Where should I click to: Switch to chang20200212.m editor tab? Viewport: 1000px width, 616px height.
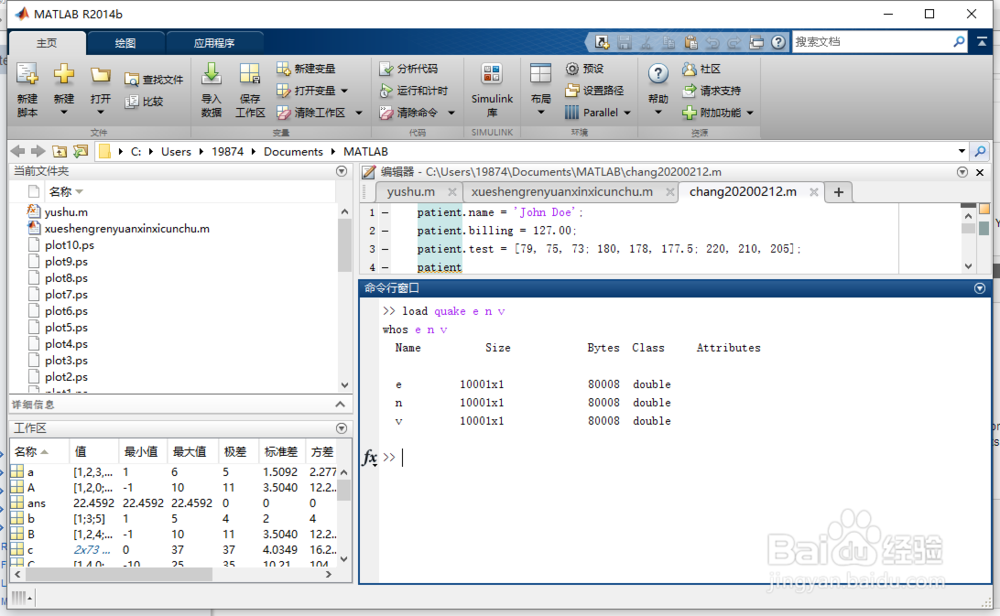point(743,192)
